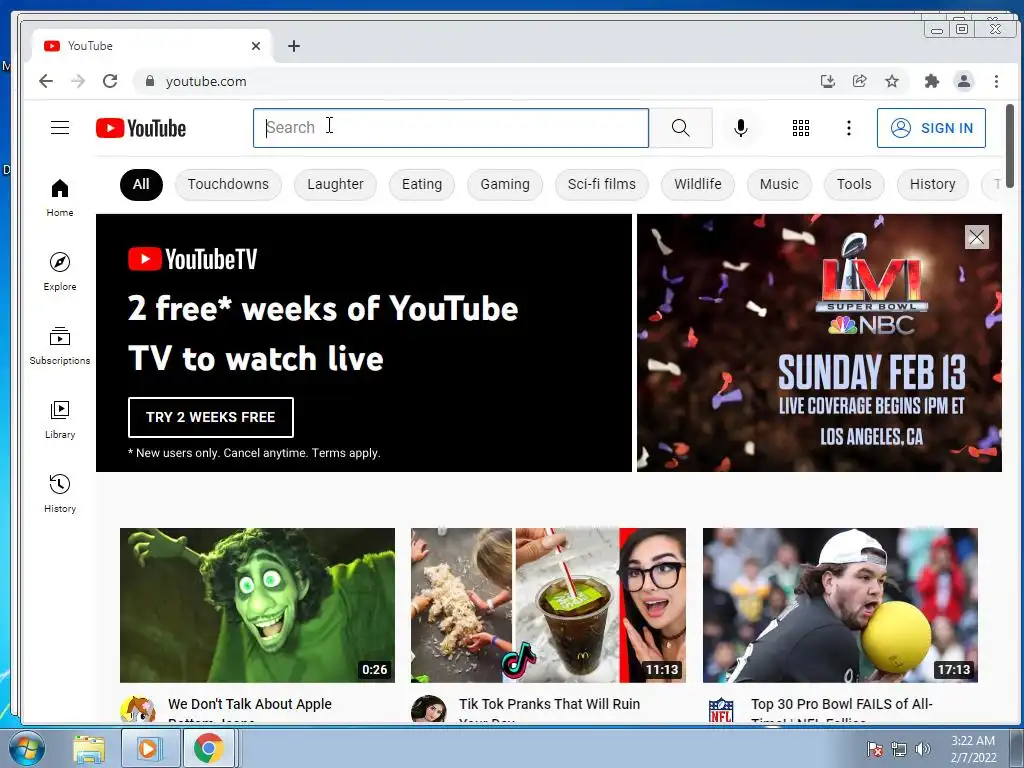Go to Home in sidebar

(60, 198)
